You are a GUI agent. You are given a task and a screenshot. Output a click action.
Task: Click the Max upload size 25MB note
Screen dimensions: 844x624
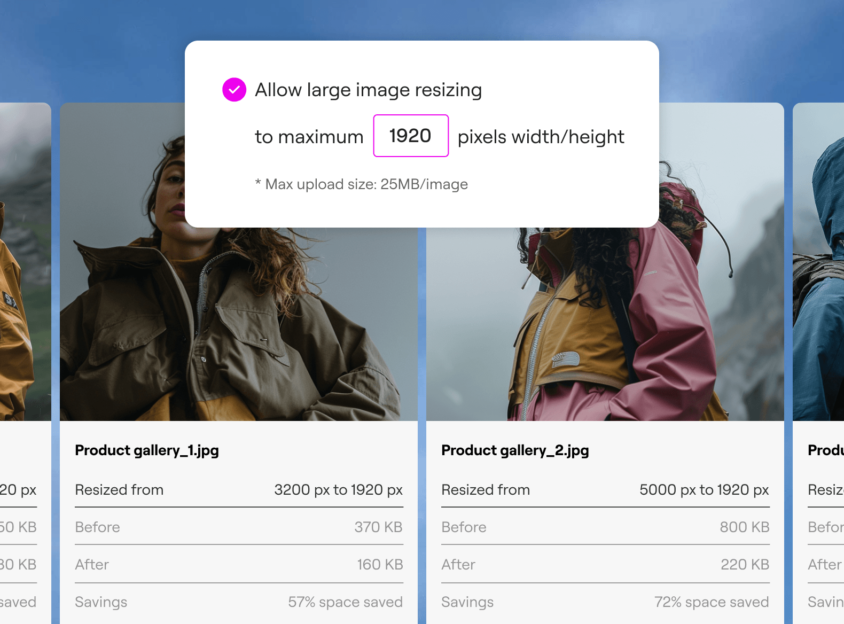[361, 184]
